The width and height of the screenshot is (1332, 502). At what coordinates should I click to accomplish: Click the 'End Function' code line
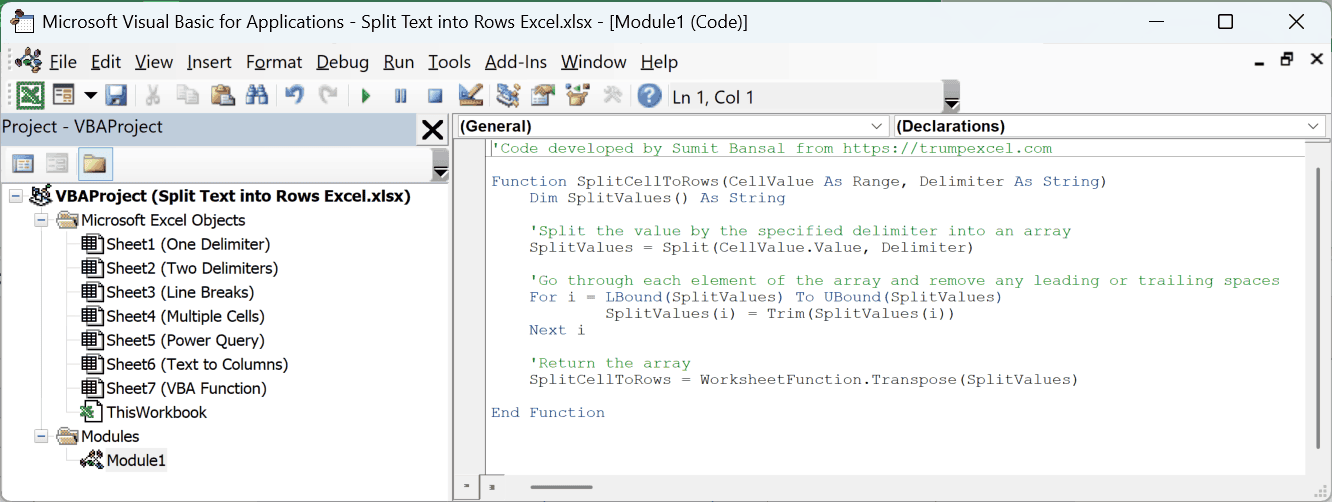pos(548,412)
